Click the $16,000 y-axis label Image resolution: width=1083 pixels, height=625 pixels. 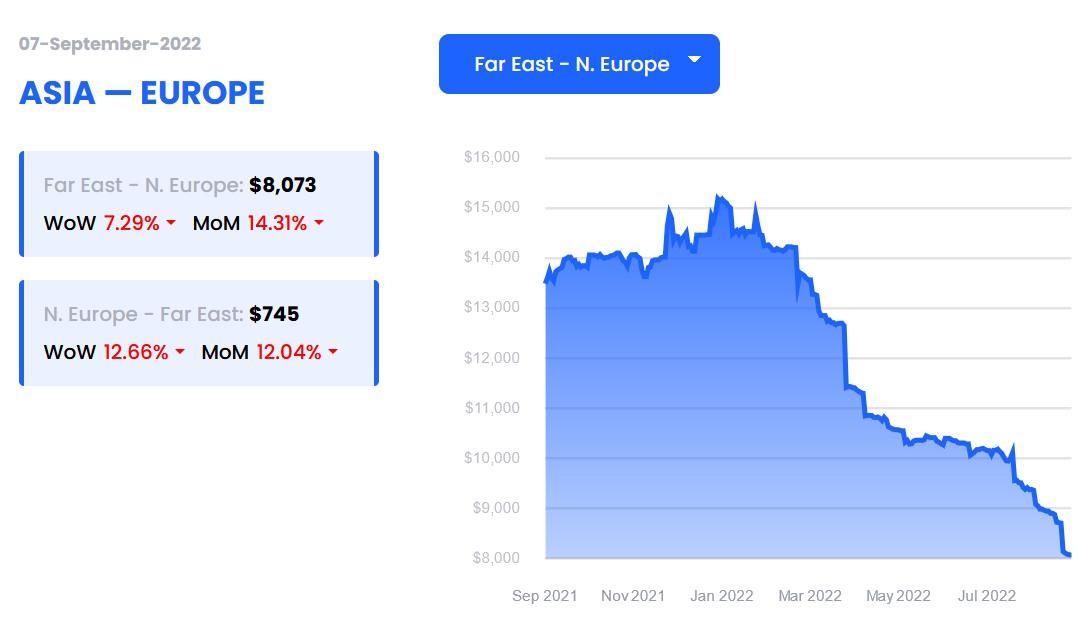pos(492,157)
